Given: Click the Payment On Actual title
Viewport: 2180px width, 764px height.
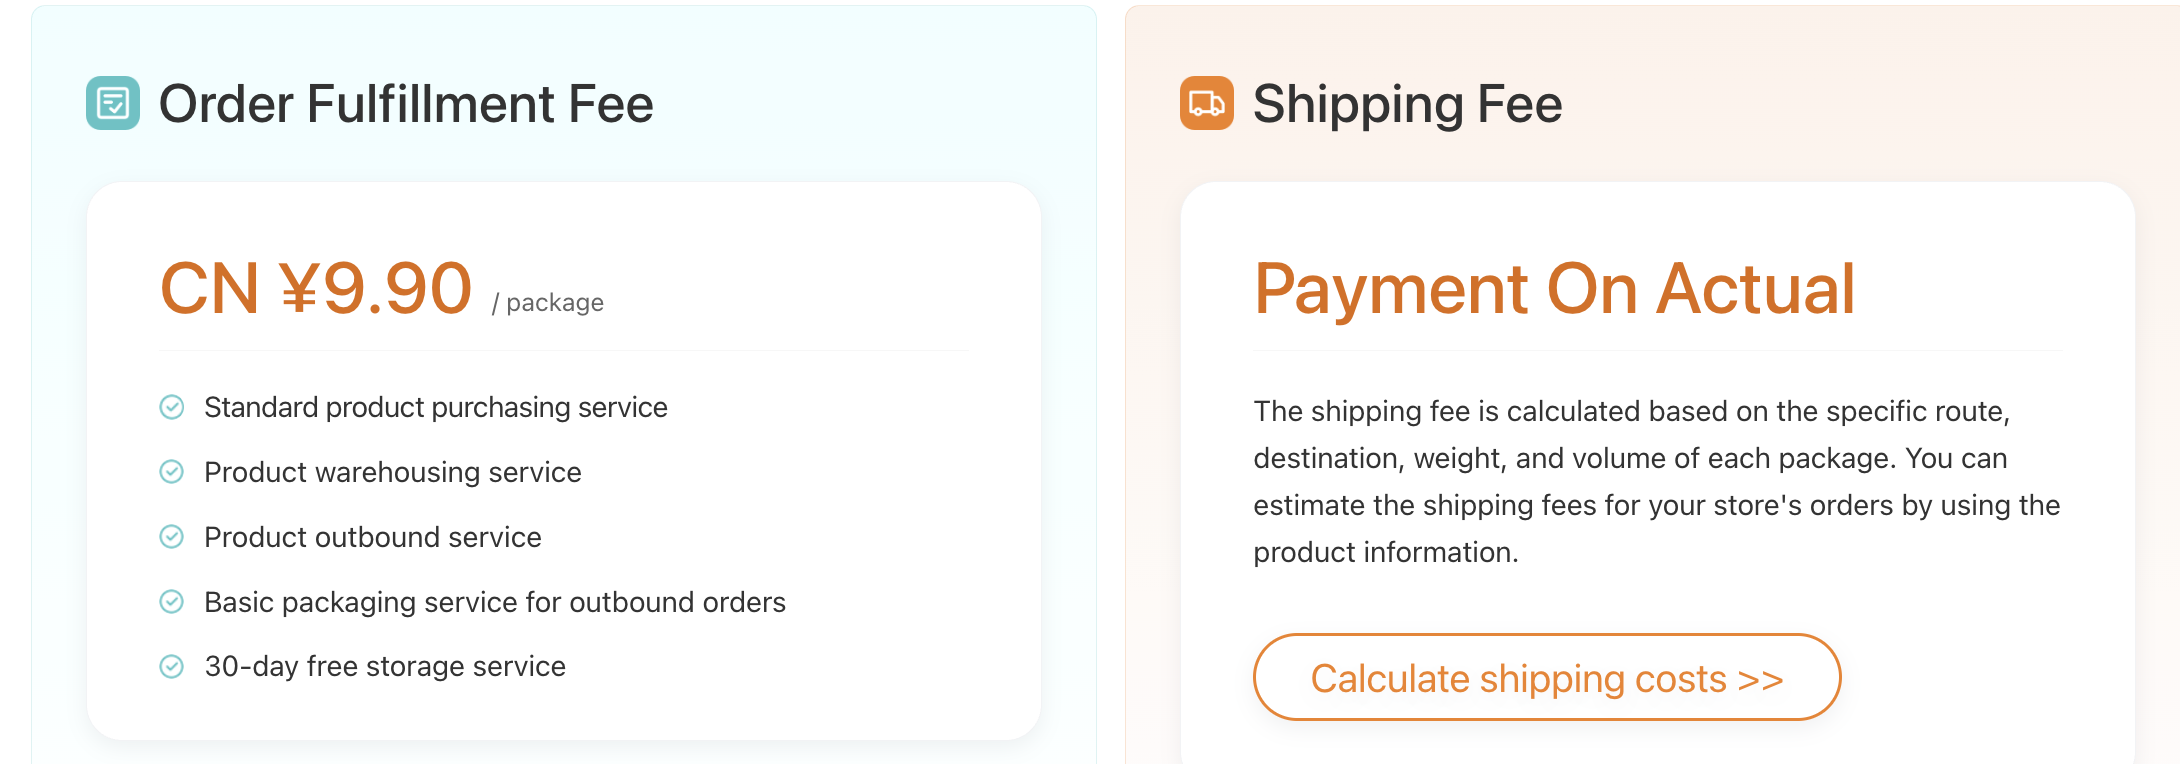Looking at the screenshot, I should [x=1555, y=289].
